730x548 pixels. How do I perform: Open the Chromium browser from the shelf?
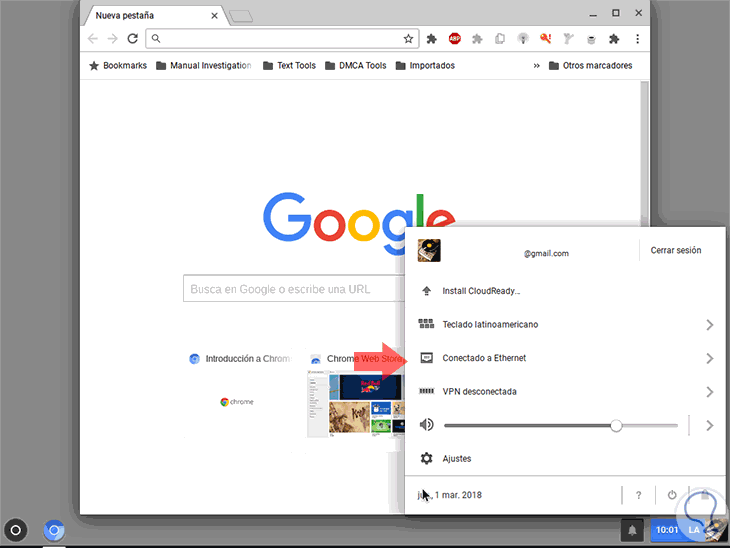[54, 530]
